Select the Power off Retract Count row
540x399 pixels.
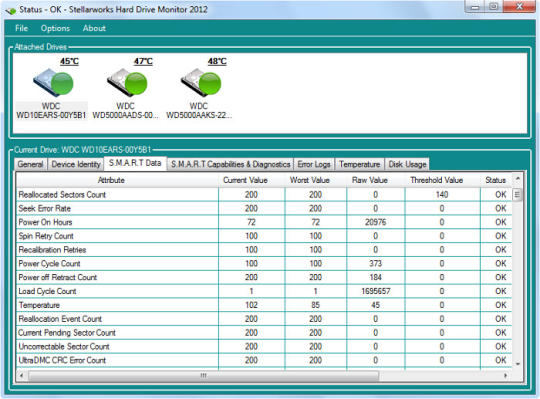[x=264, y=277]
